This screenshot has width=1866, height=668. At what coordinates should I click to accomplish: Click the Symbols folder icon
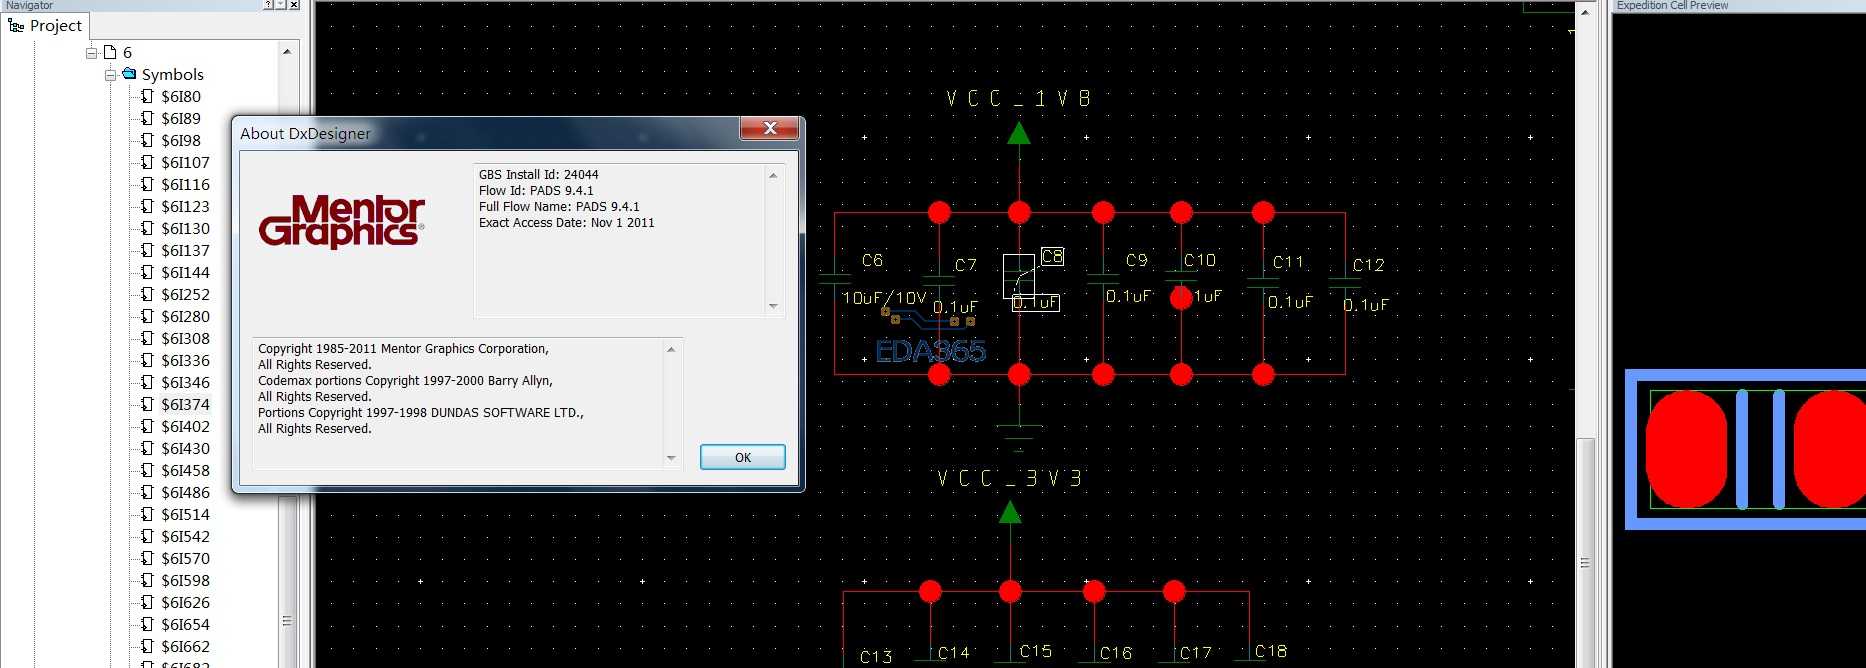click(129, 74)
